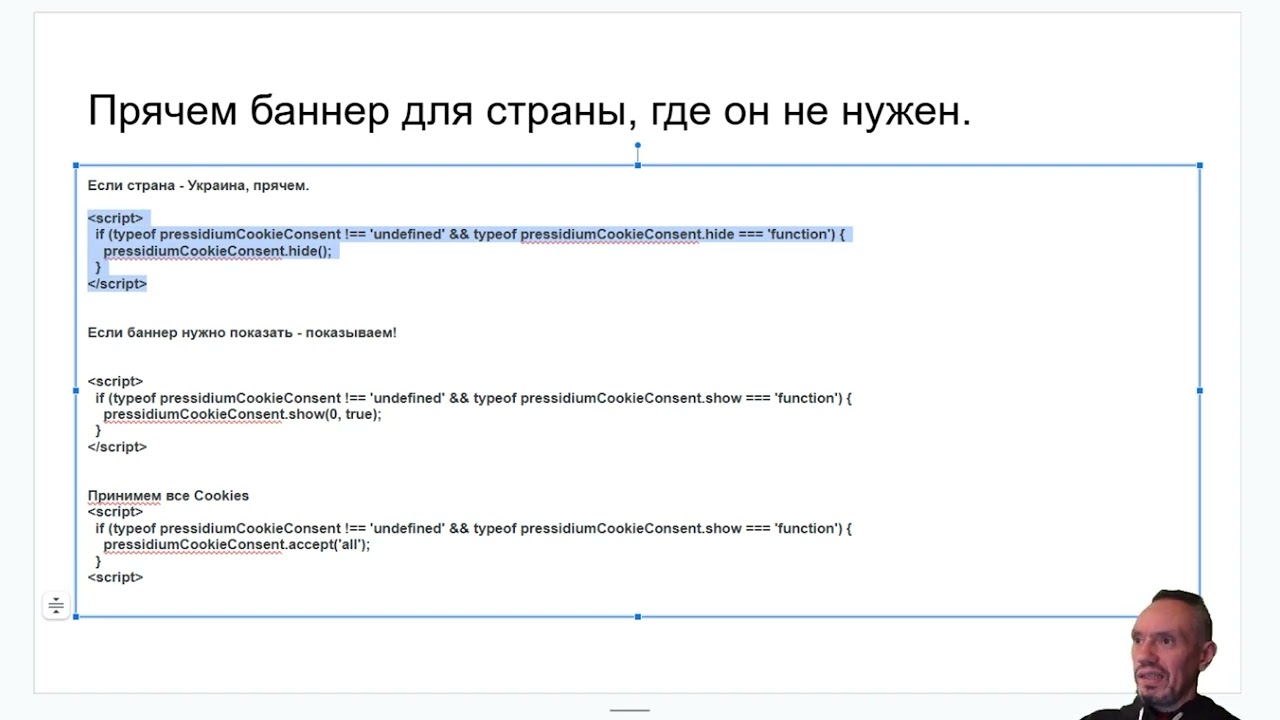Click the left-middle resize handle of the text box

(76, 391)
